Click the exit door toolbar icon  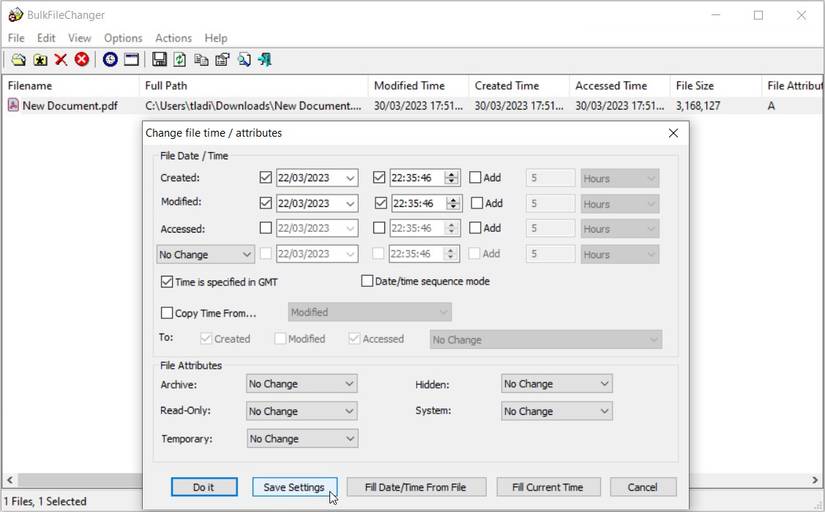(265, 59)
